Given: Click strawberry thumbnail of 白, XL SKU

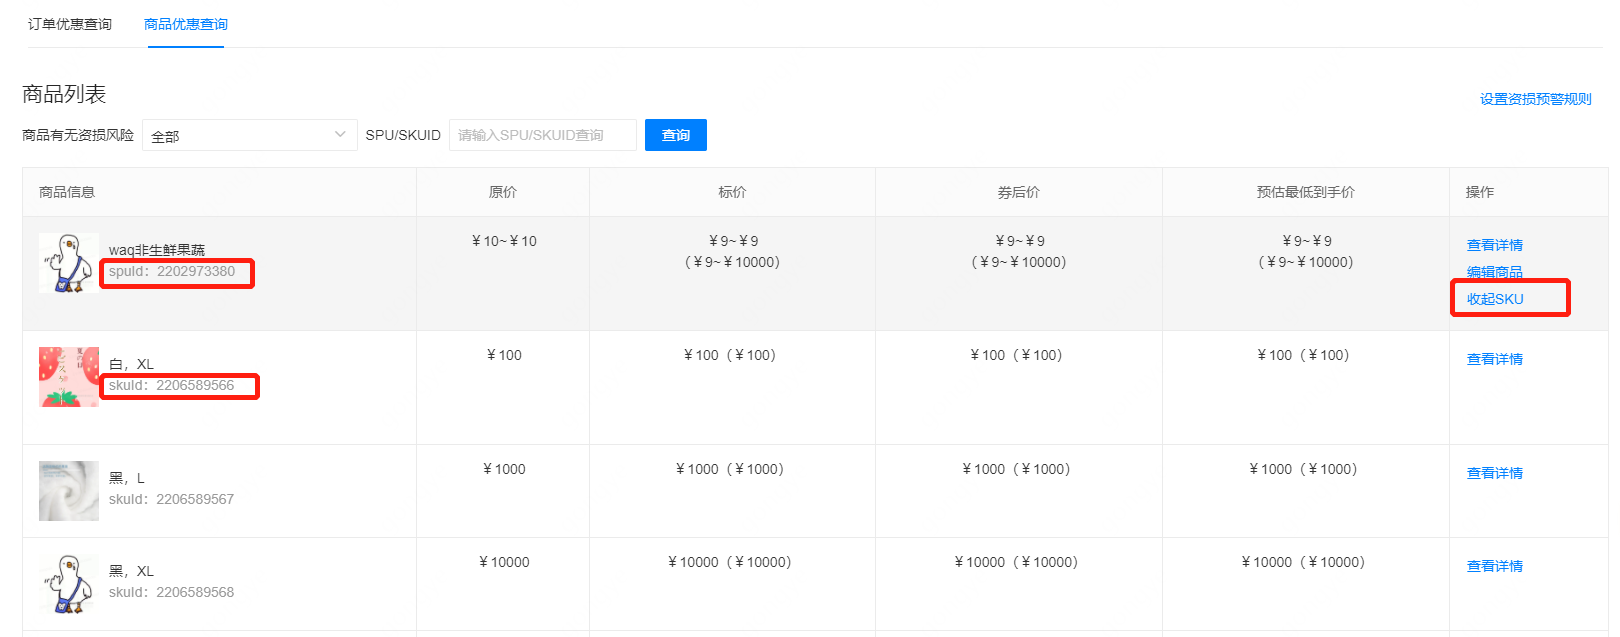Looking at the screenshot, I should pyautogui.click(x=69, y=377).
